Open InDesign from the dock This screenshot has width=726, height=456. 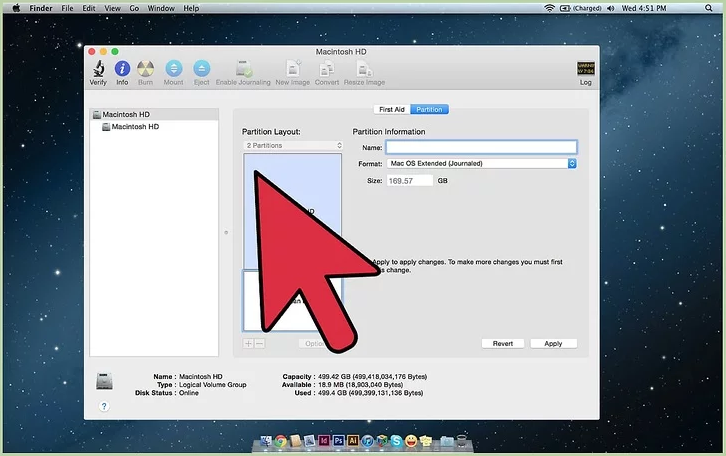point(324,441)
